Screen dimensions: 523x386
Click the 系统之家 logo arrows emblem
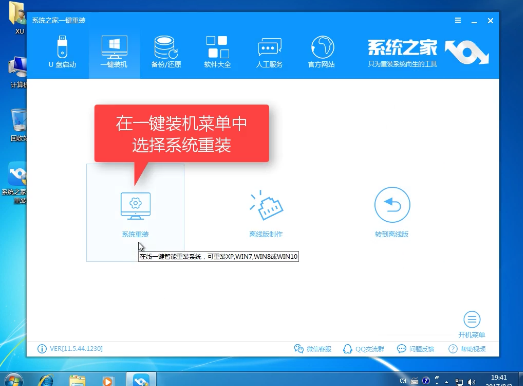click(x=467, y=52)
